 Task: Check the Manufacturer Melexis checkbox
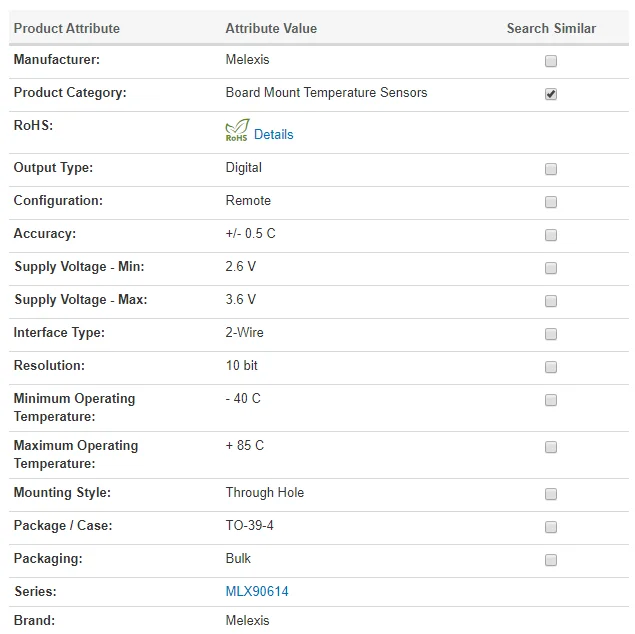[x=551, y=61]
